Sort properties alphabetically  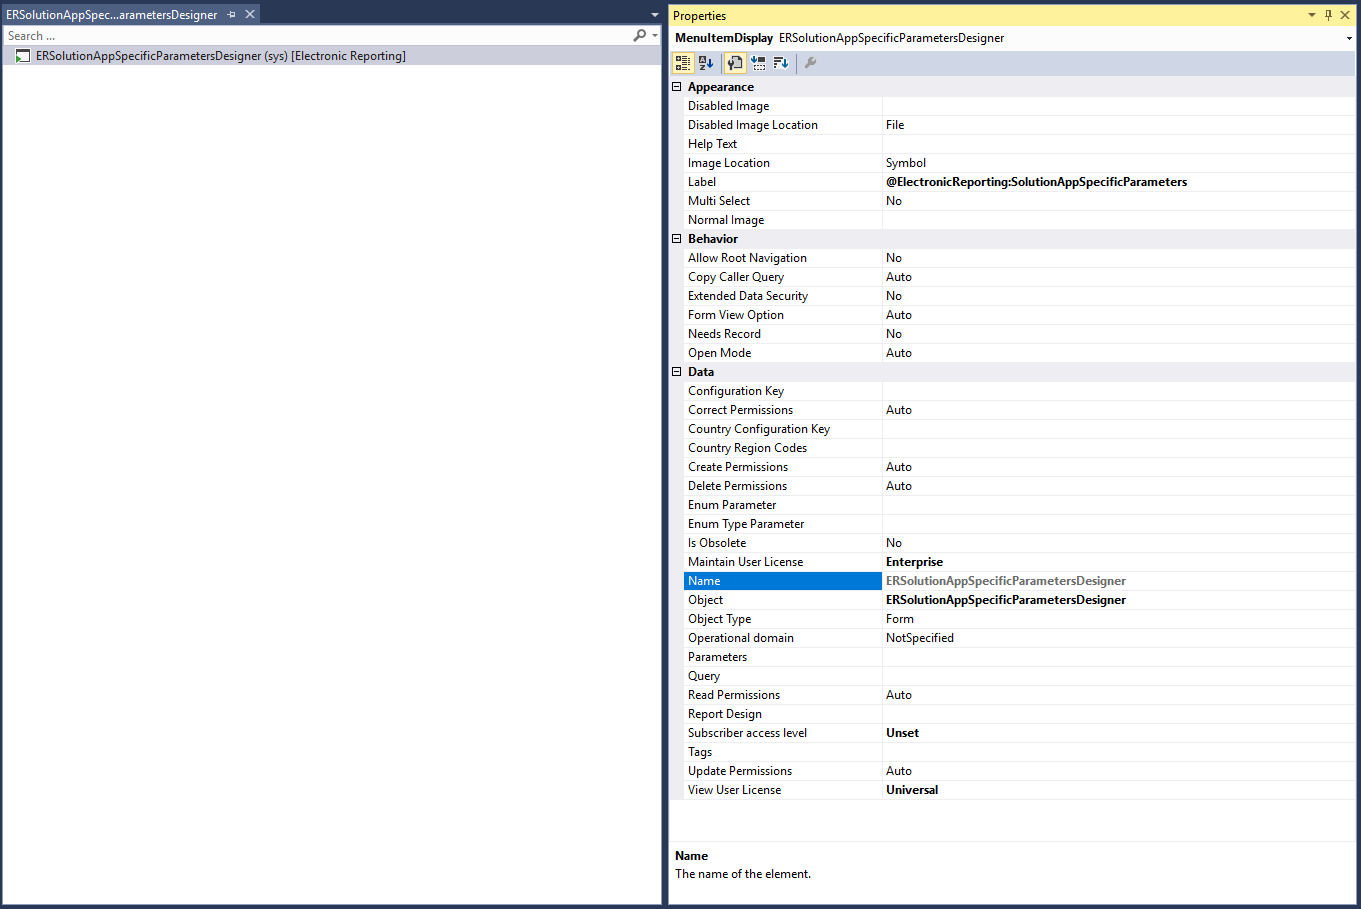707,63
